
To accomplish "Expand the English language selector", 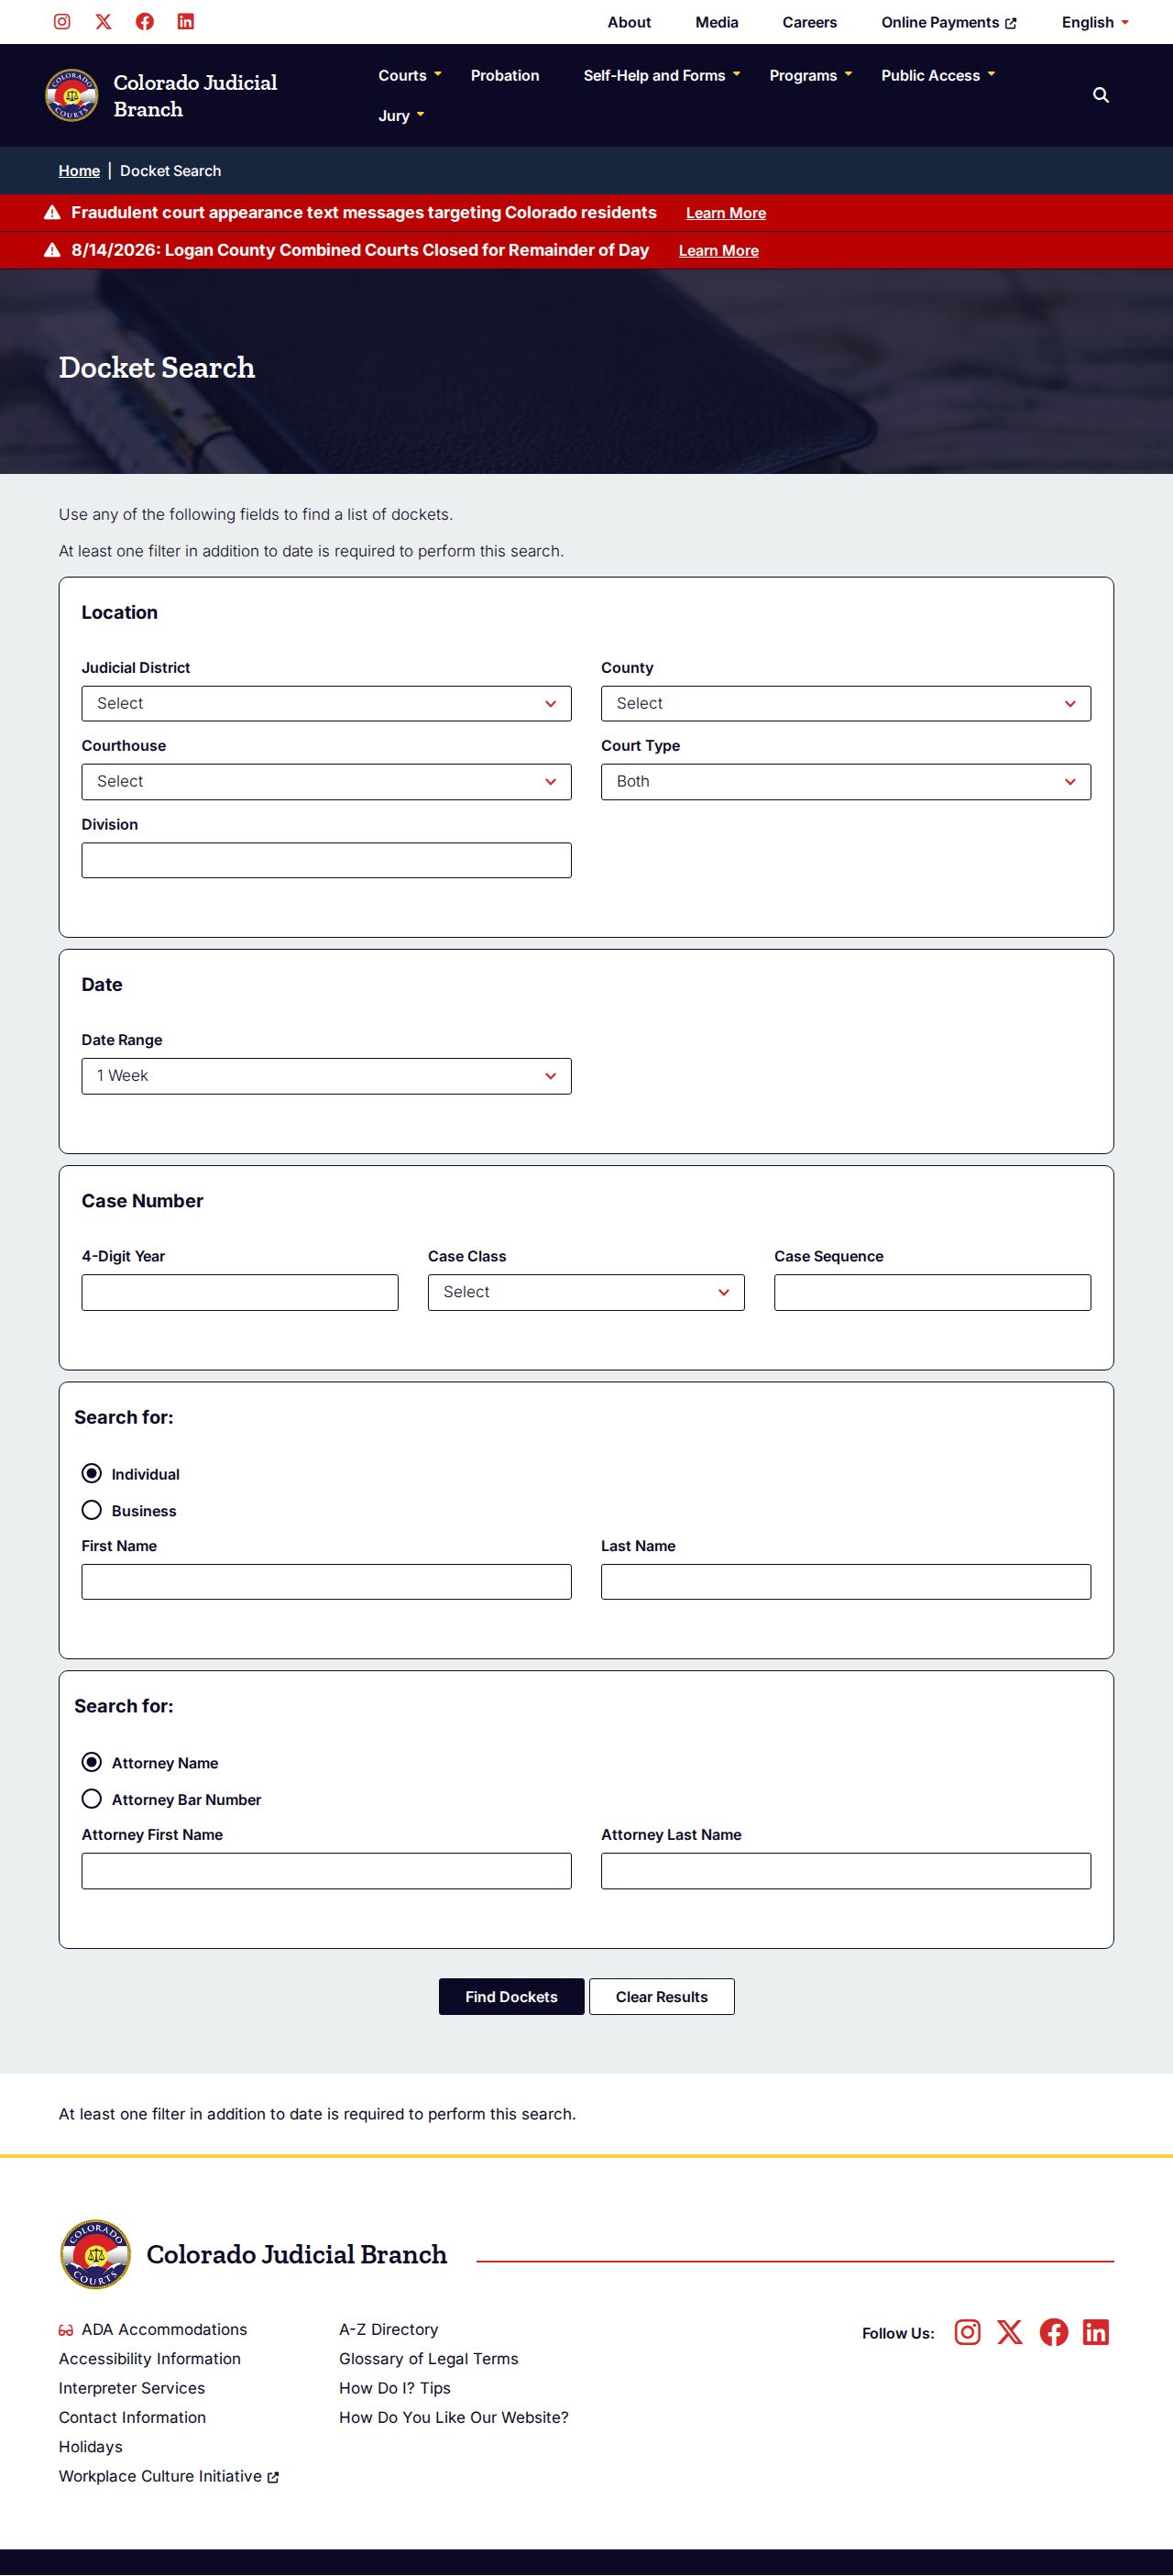I will tap(1095, 22).
